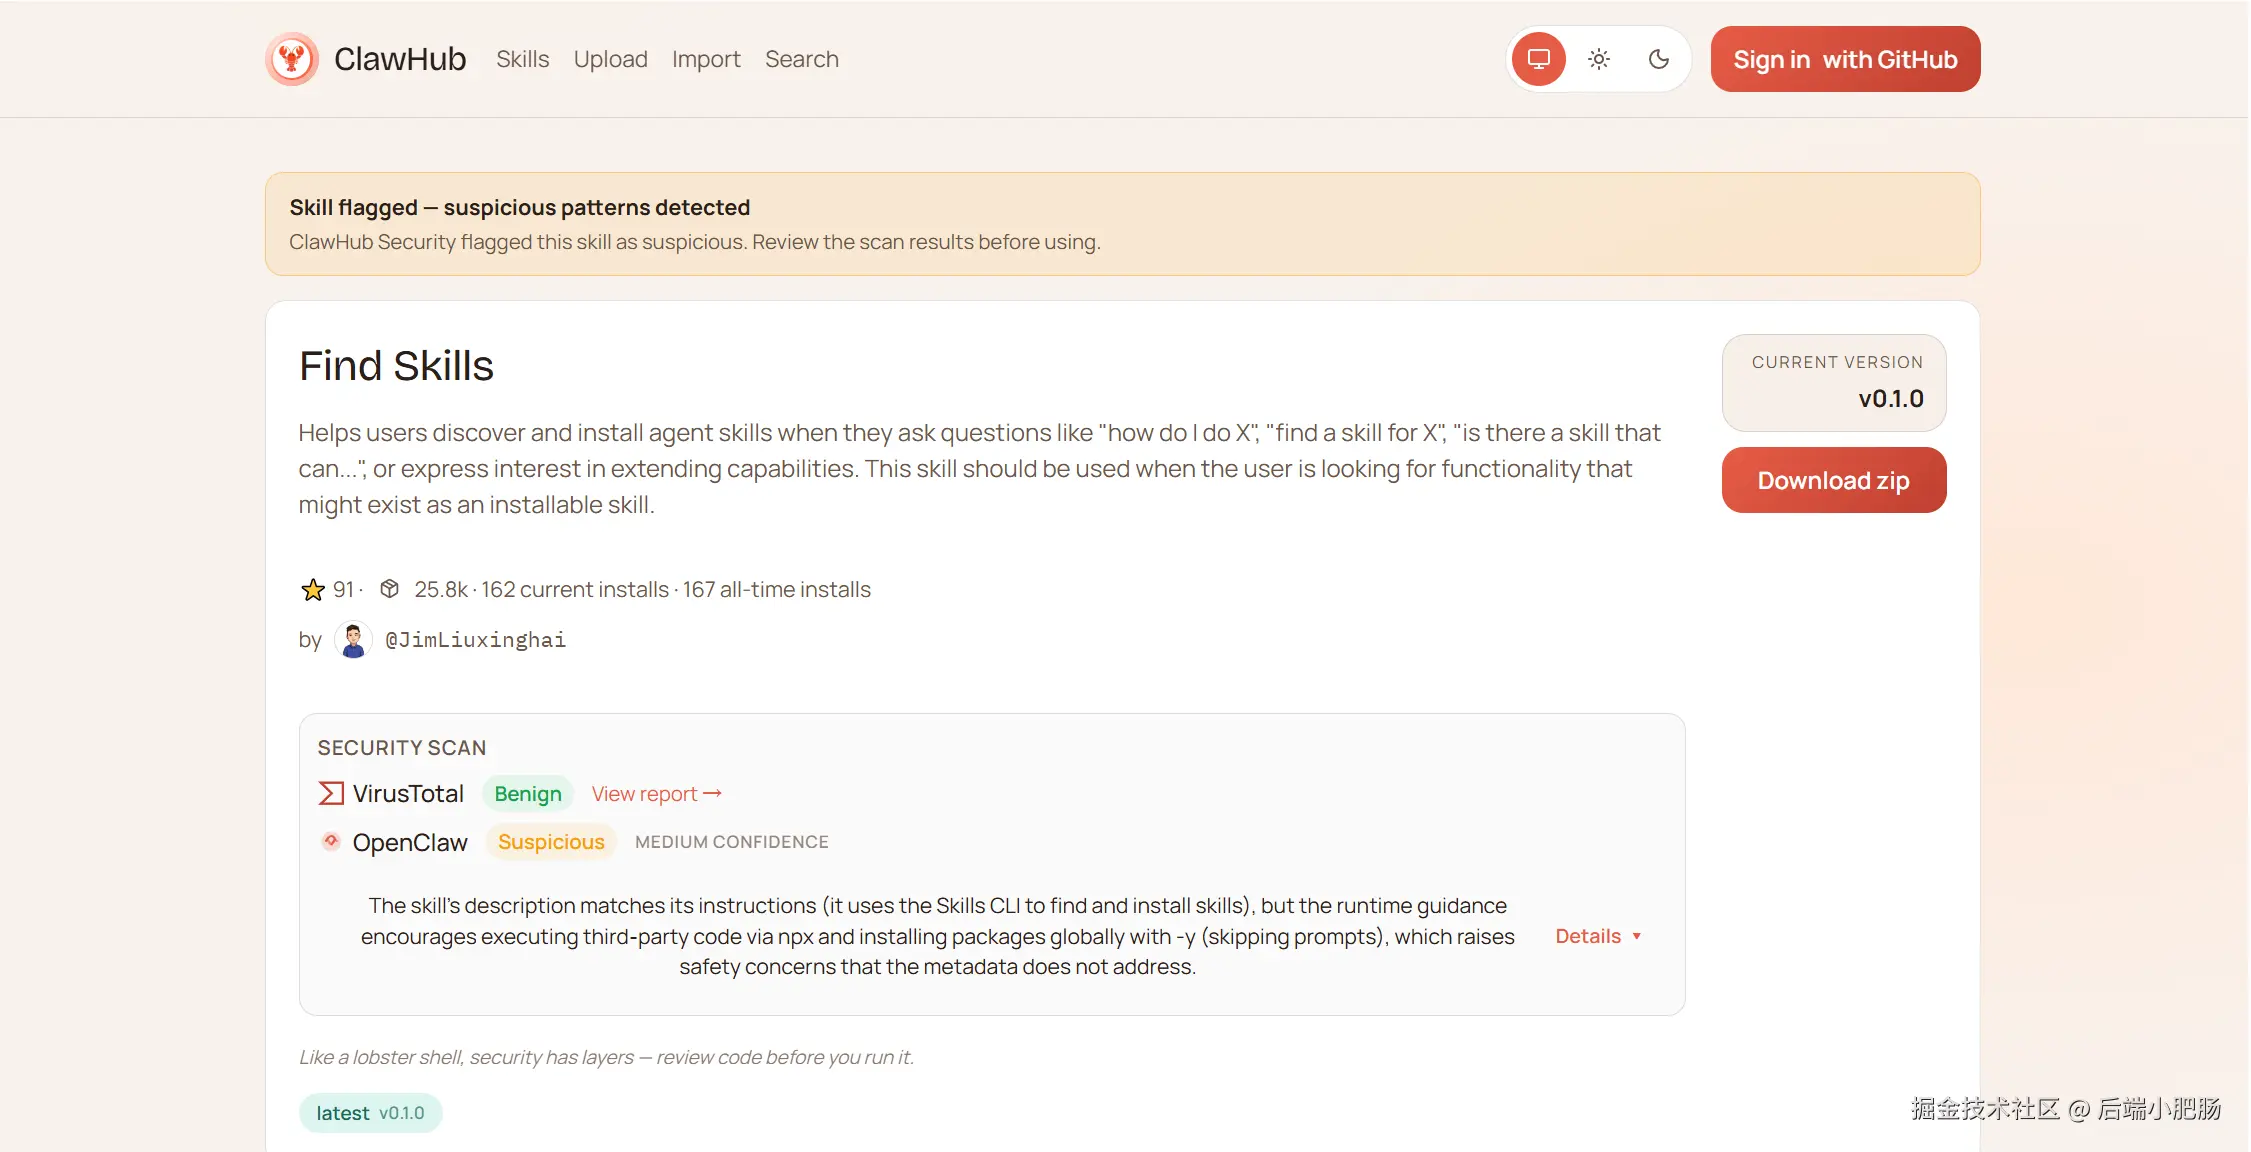
Task: Open the Search page
Action: pos(801,59)
